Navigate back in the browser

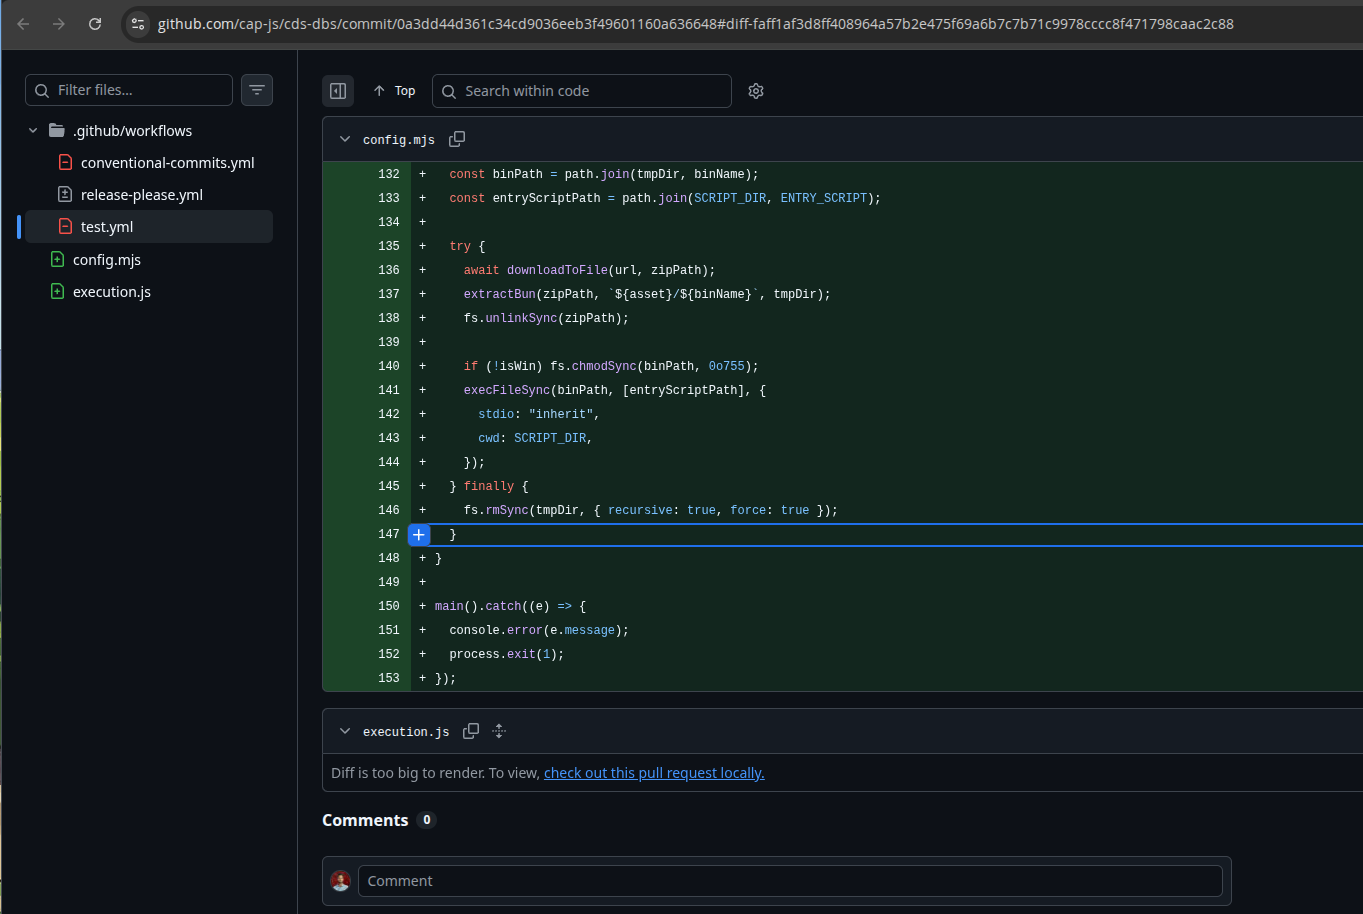point(22,24)
